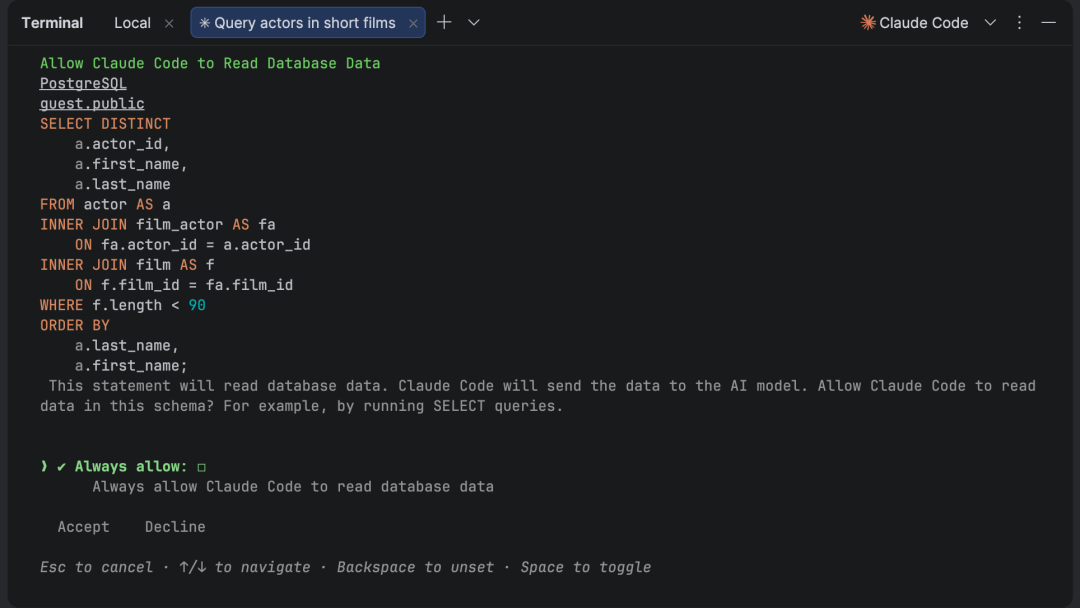The width and height of the screenshot is (1080, 608).
Task: Click Accept to allow the query
Action: (83, 527)
